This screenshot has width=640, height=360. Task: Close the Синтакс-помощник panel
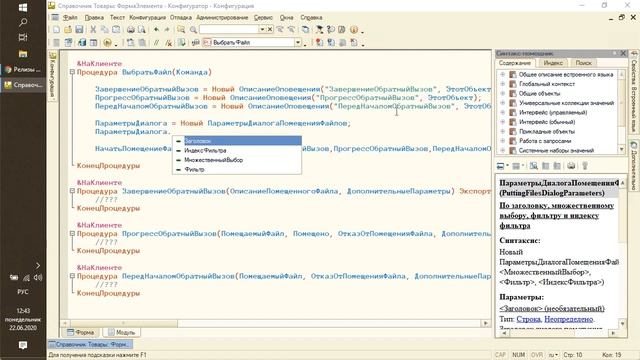click(623, 53)
